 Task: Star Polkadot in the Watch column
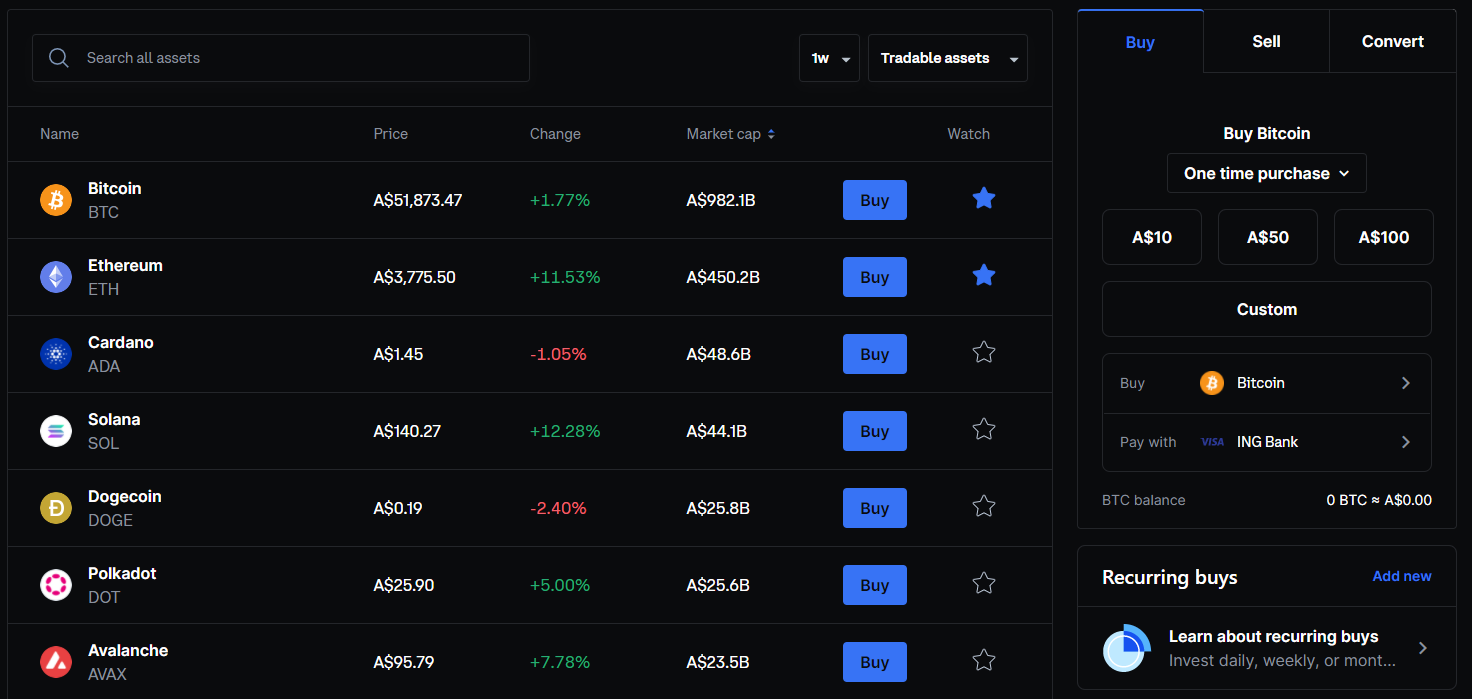coord(984,583)
